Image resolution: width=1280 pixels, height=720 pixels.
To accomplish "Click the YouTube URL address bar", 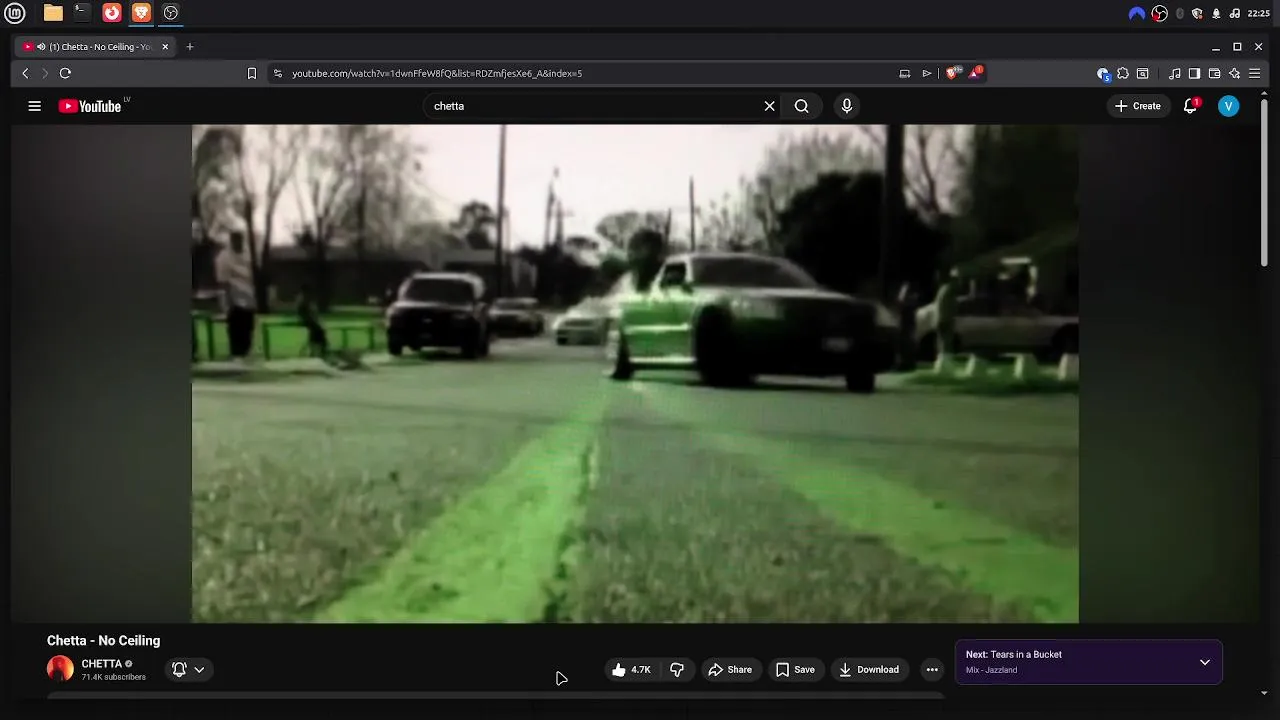I will point(590,73).
